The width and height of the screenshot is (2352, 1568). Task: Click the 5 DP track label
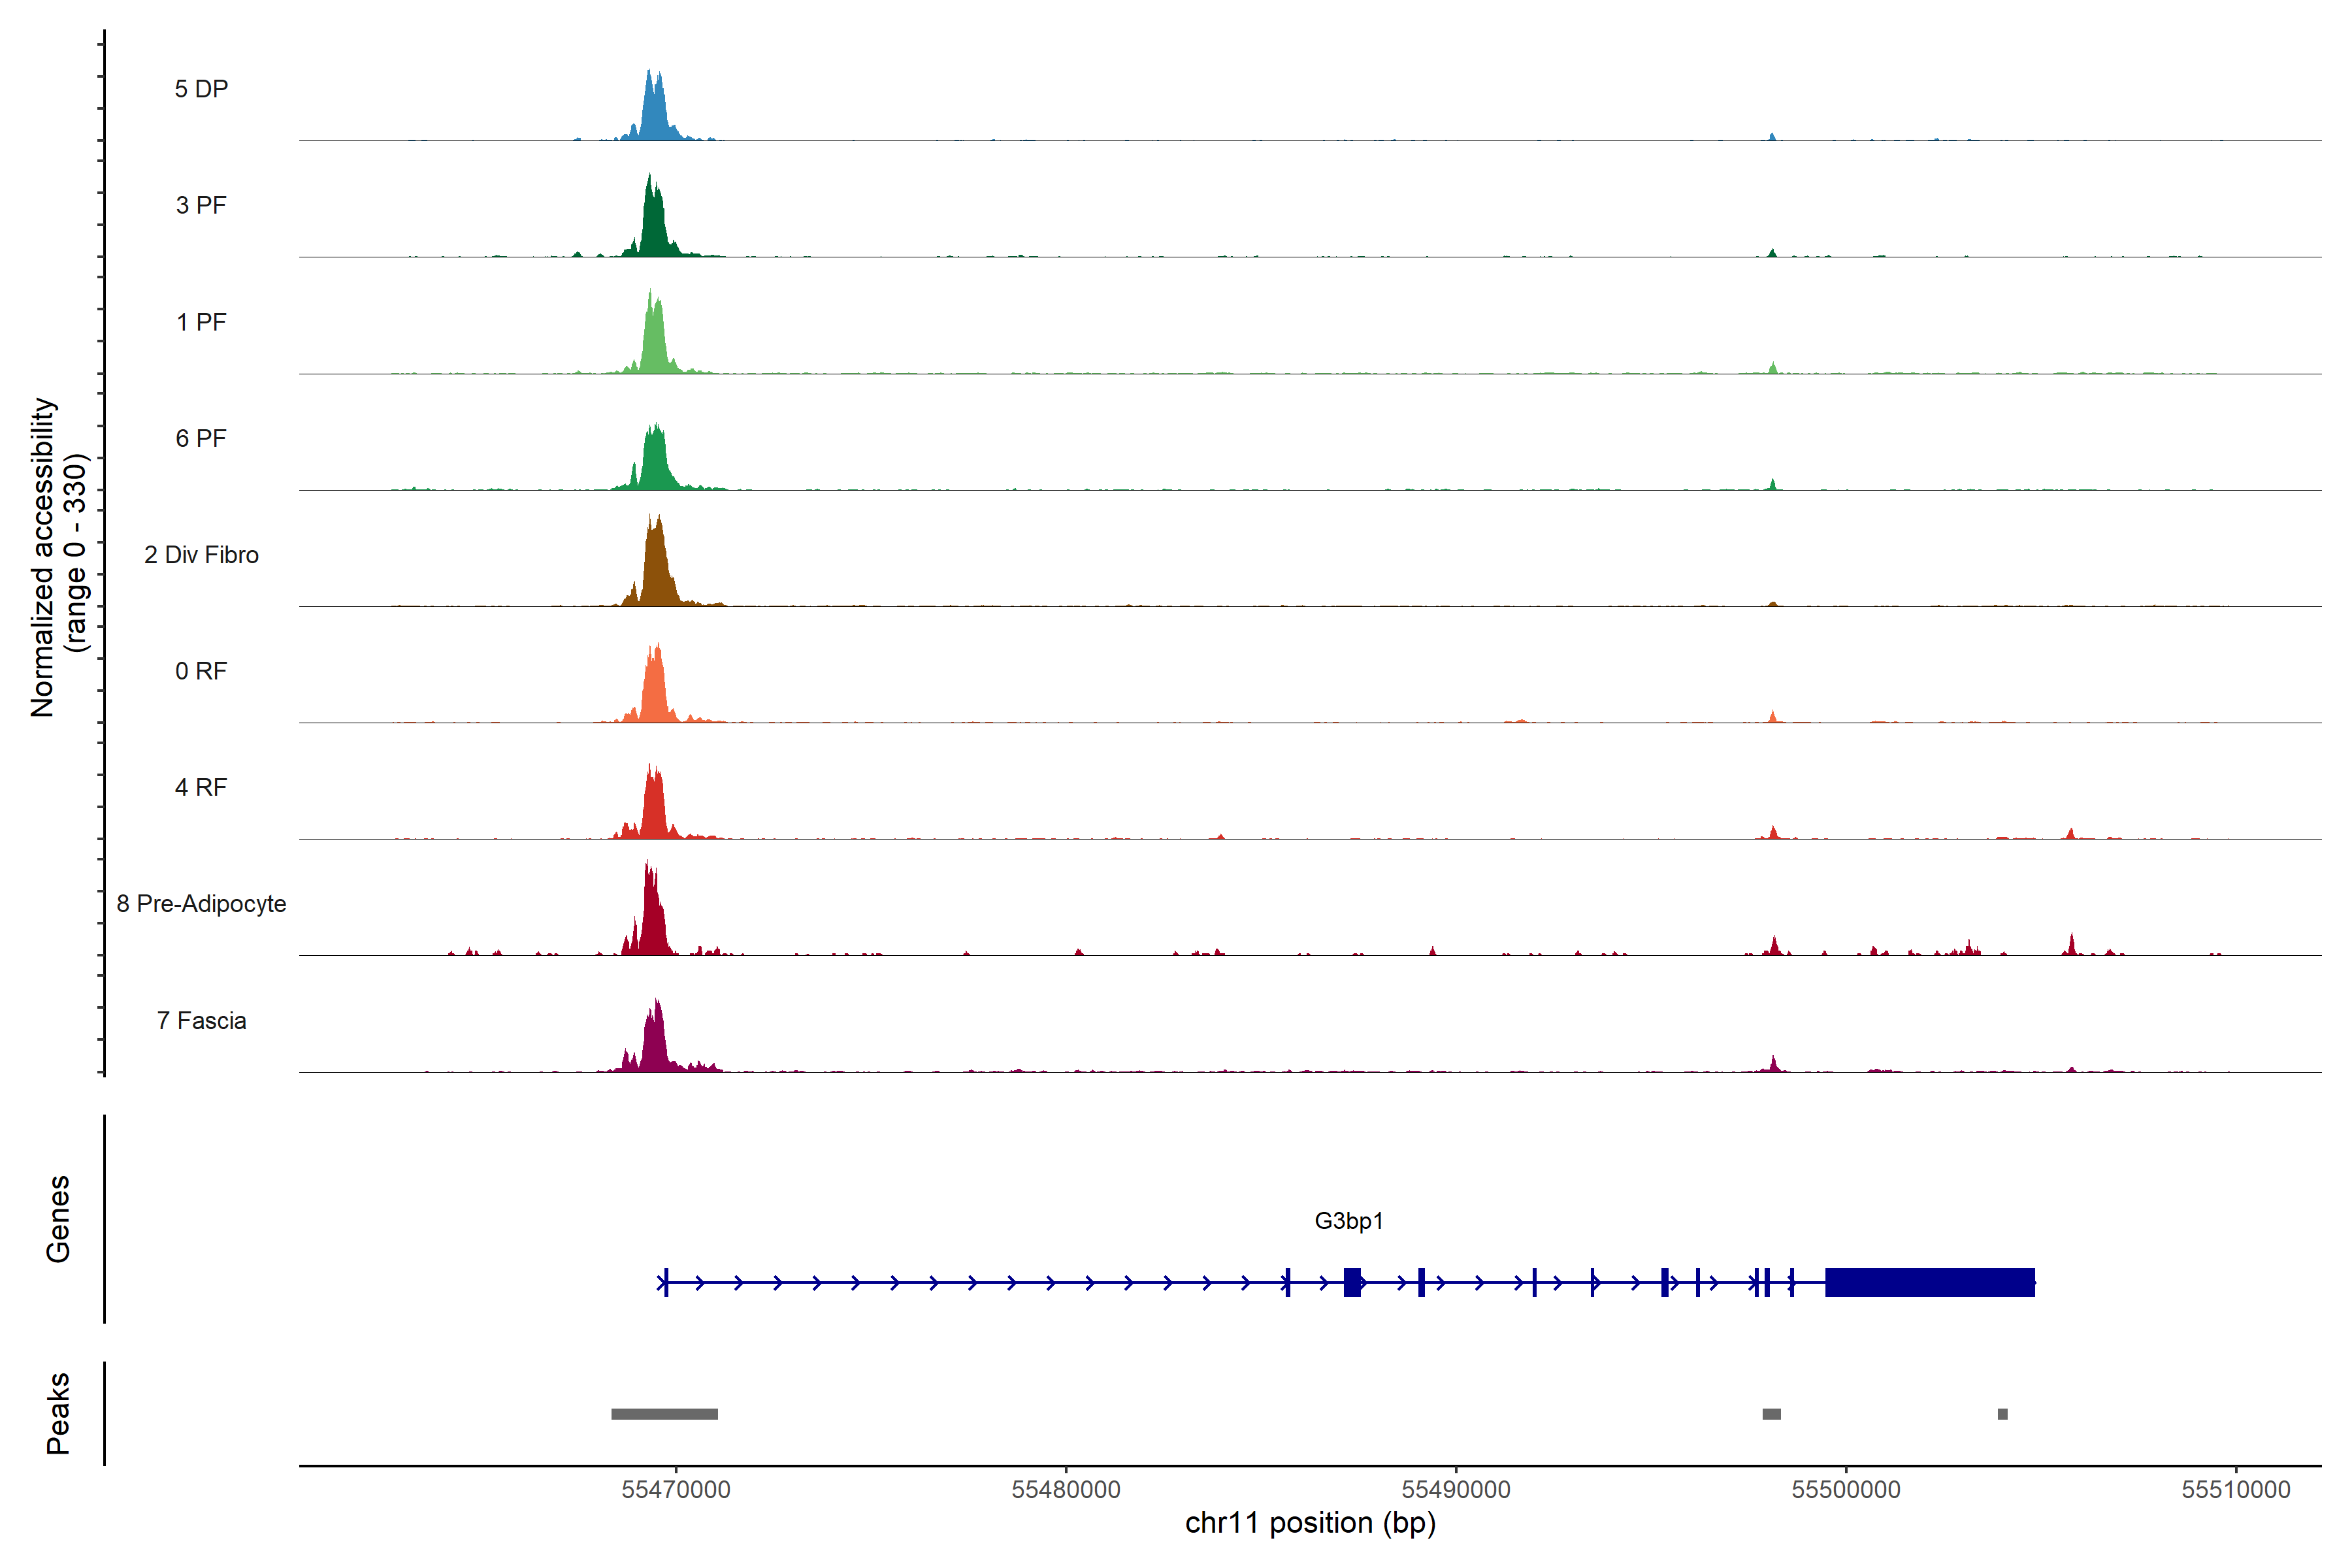[201, 89]
